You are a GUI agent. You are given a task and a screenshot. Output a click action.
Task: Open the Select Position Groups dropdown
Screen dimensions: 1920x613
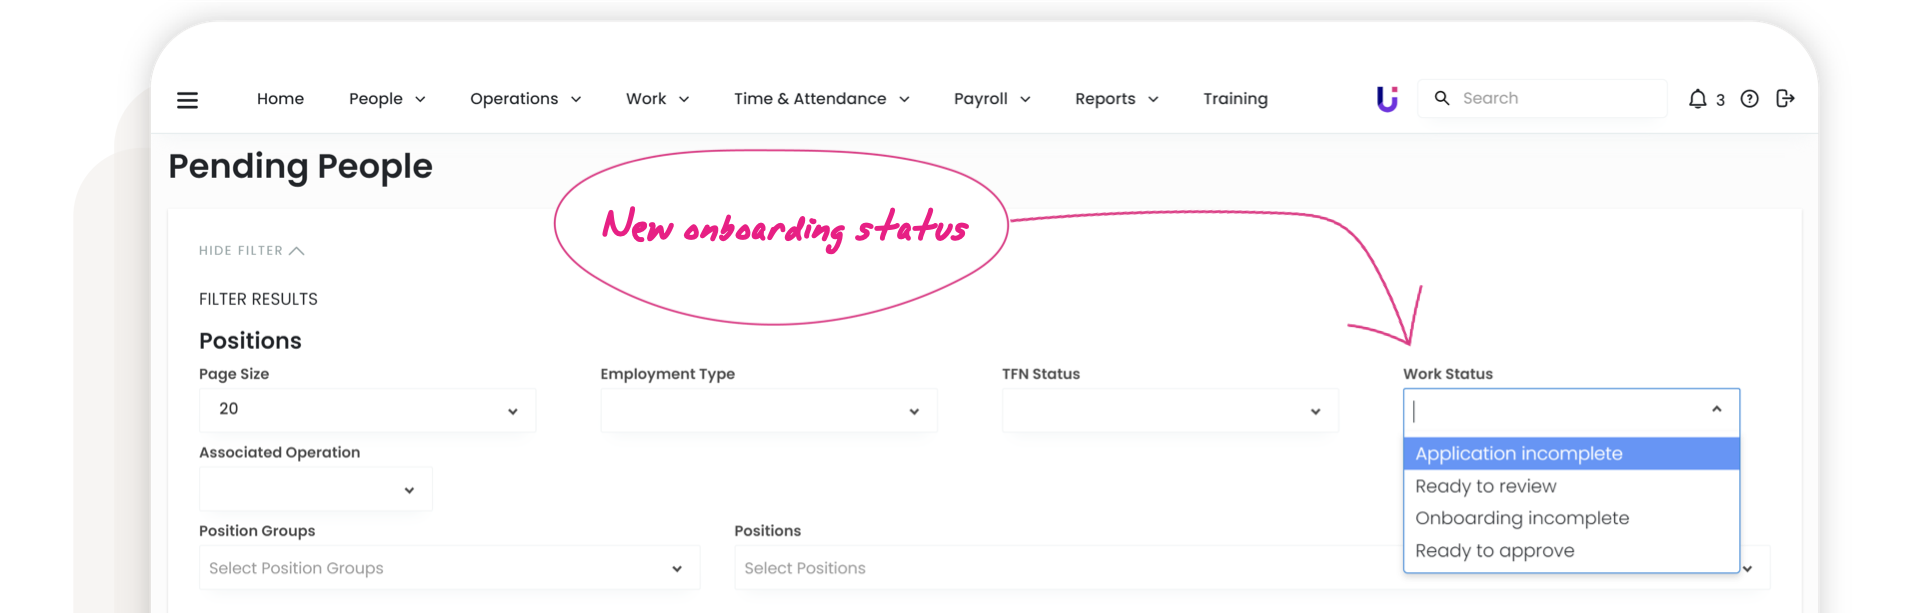coord(448,568)
